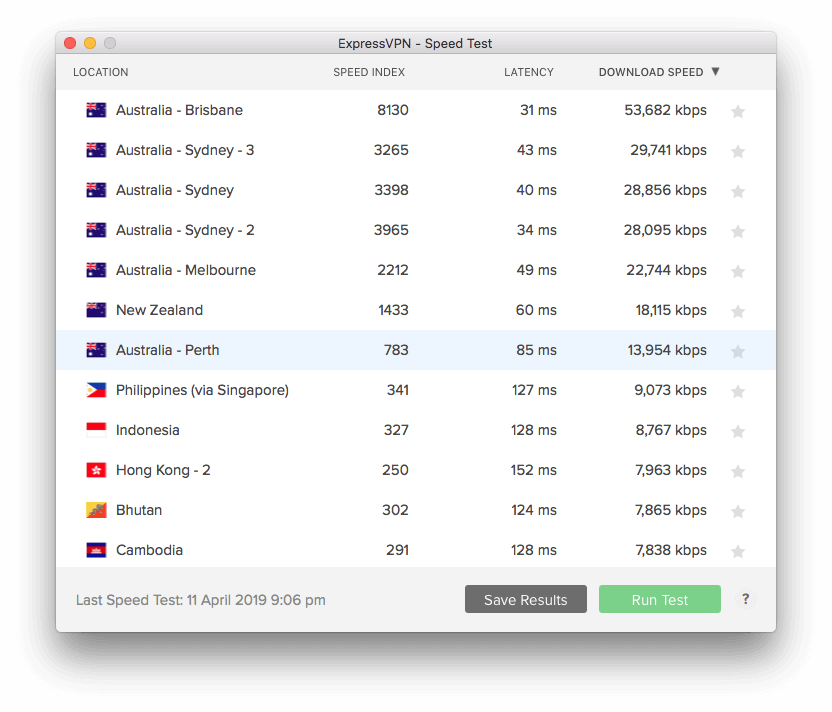Favorite the Australia - Brisbane server star
The width and height of the screenshot is (832, 712).
coord(738,111)
